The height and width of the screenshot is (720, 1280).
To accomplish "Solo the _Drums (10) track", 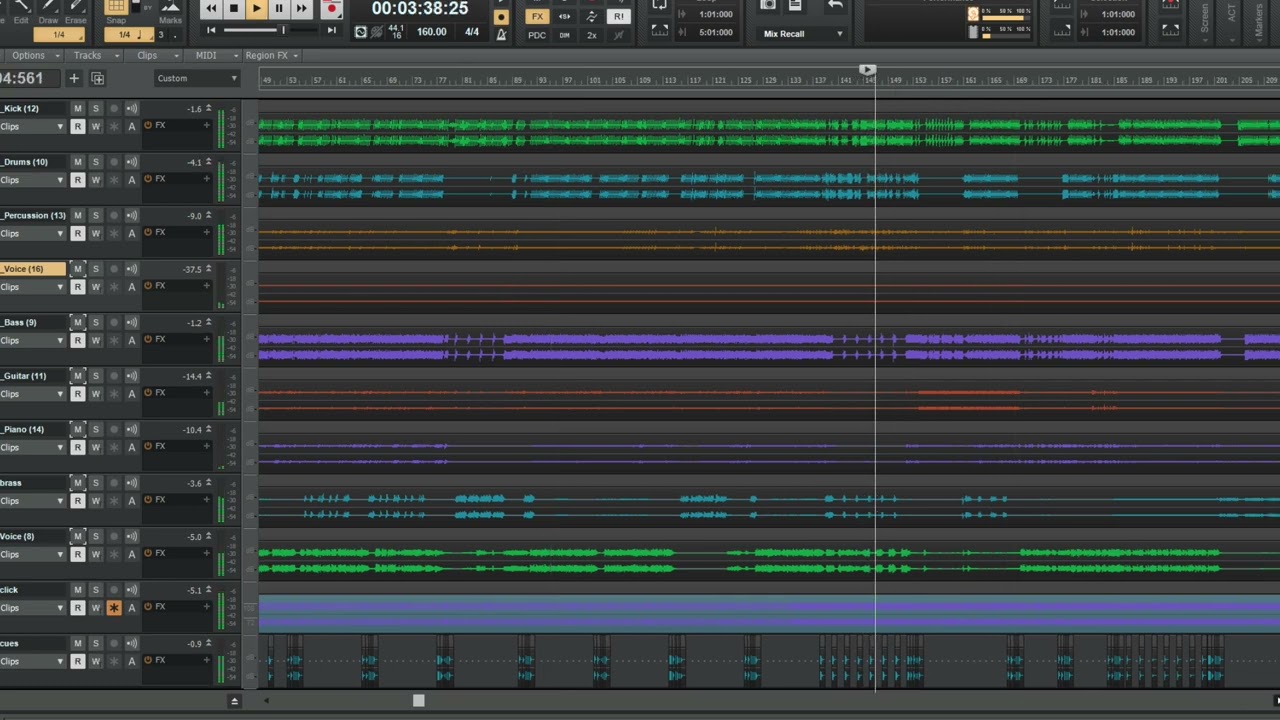I will 96,162.
